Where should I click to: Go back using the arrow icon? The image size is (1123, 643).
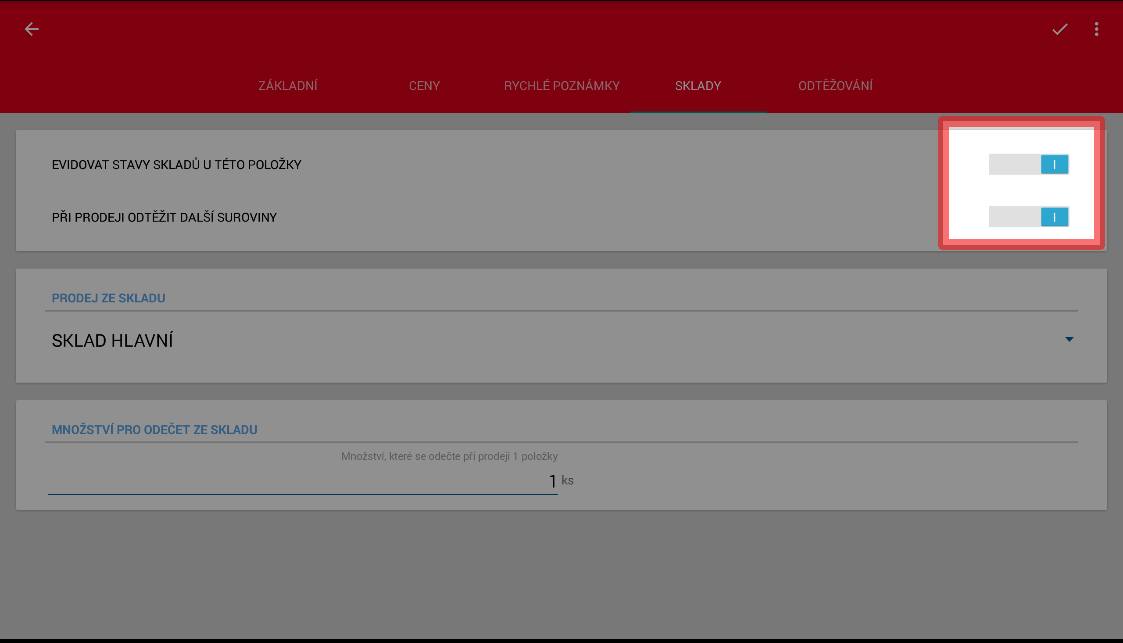pos(32,29)
